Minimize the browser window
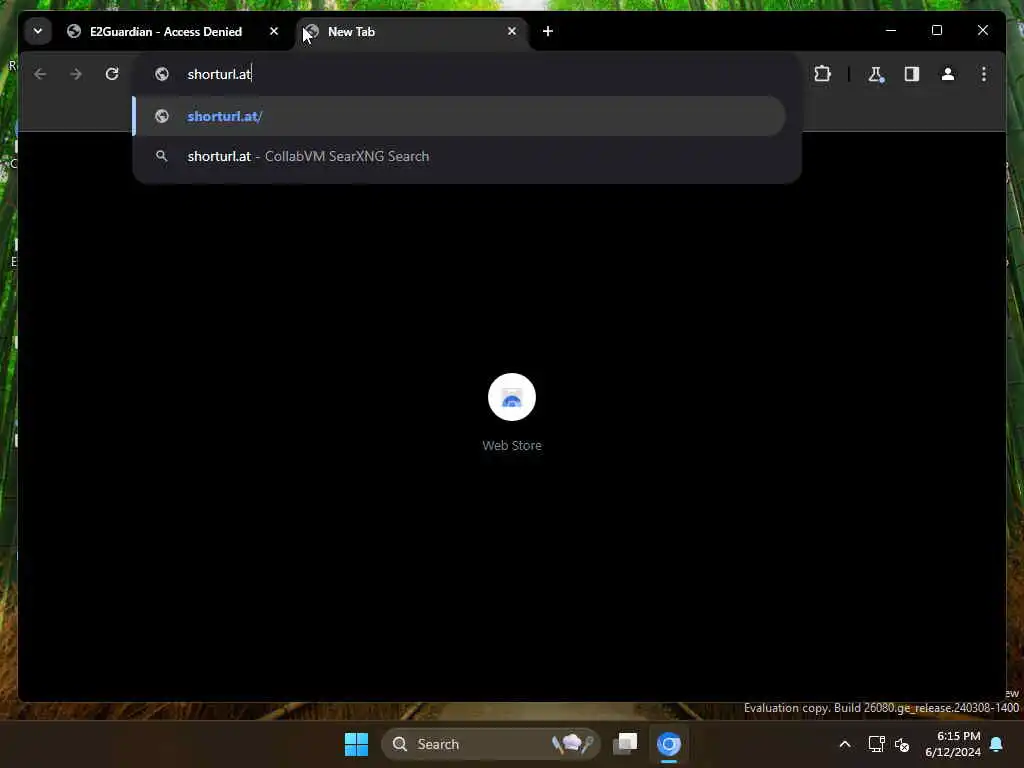The image size is (1024, 768). pyautogui.click(x=891, y=31)
